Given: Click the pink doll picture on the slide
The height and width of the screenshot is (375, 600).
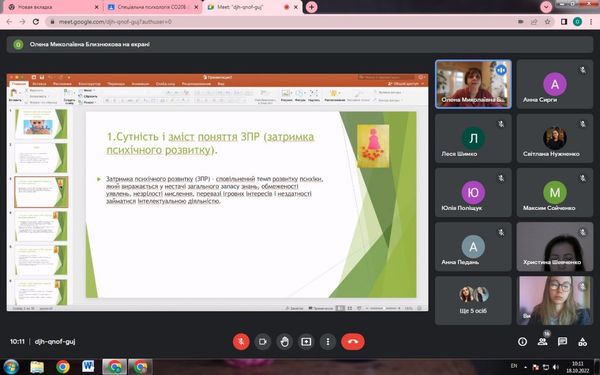Looking at the screenshot, I should pos(373,146).
